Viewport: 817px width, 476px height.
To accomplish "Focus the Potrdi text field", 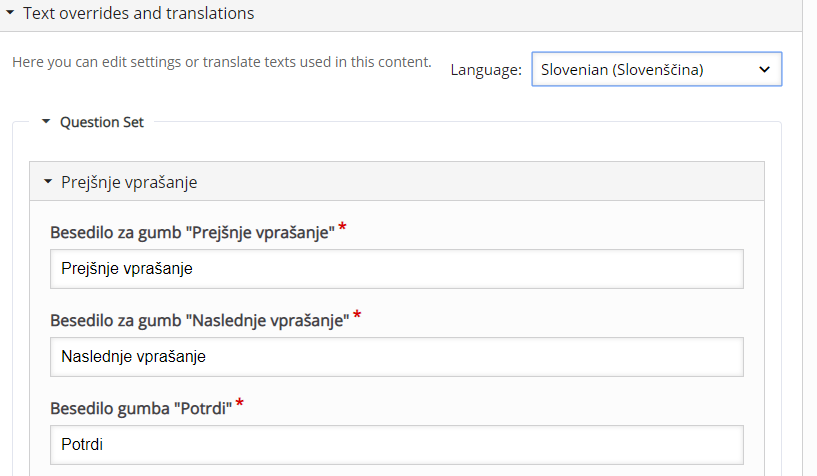I will [x=397, y=445].
